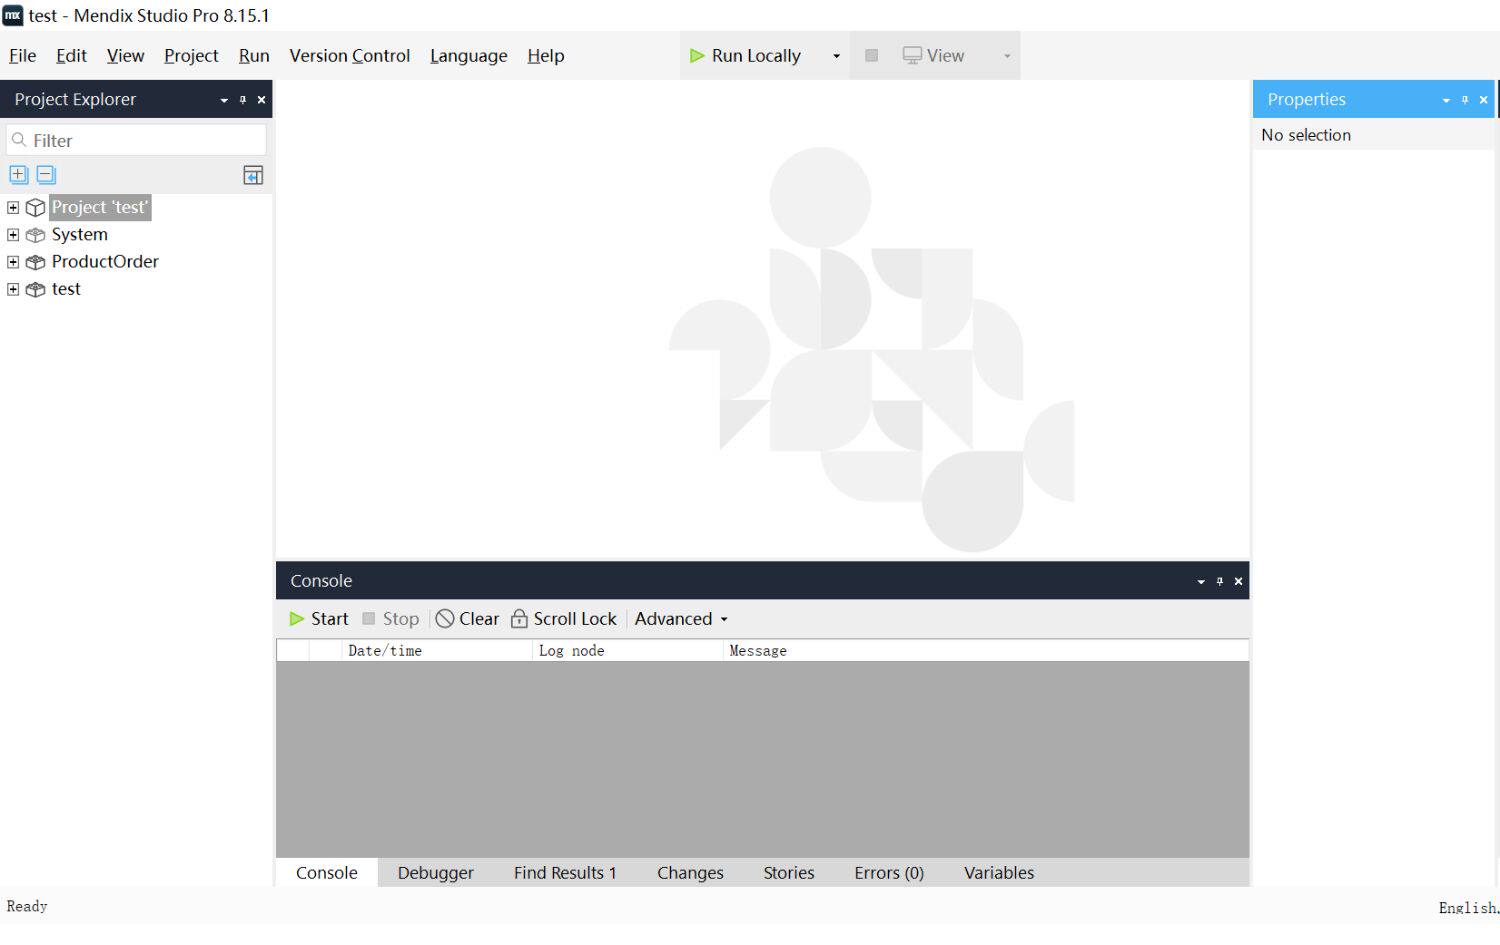Toggle Scroll Lock in Console
Viewport: 1500px width, 945px height.
click(564, 619)
